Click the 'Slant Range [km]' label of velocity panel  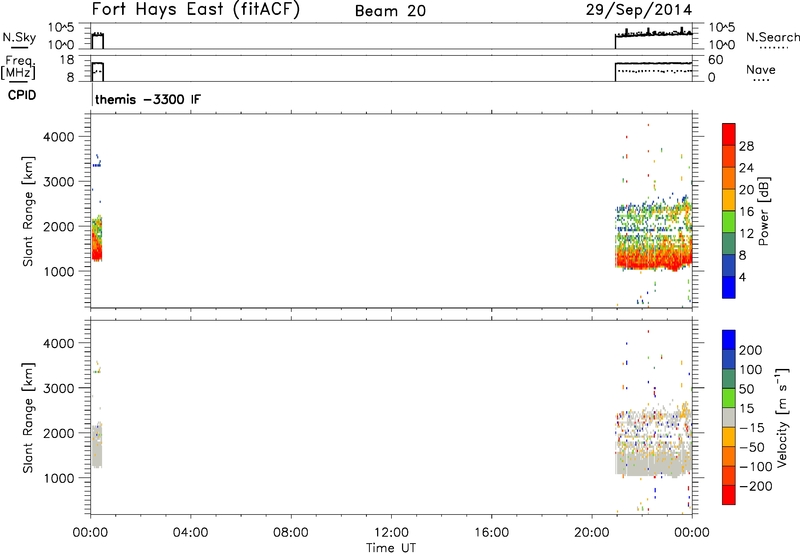(x=28, y=417)
